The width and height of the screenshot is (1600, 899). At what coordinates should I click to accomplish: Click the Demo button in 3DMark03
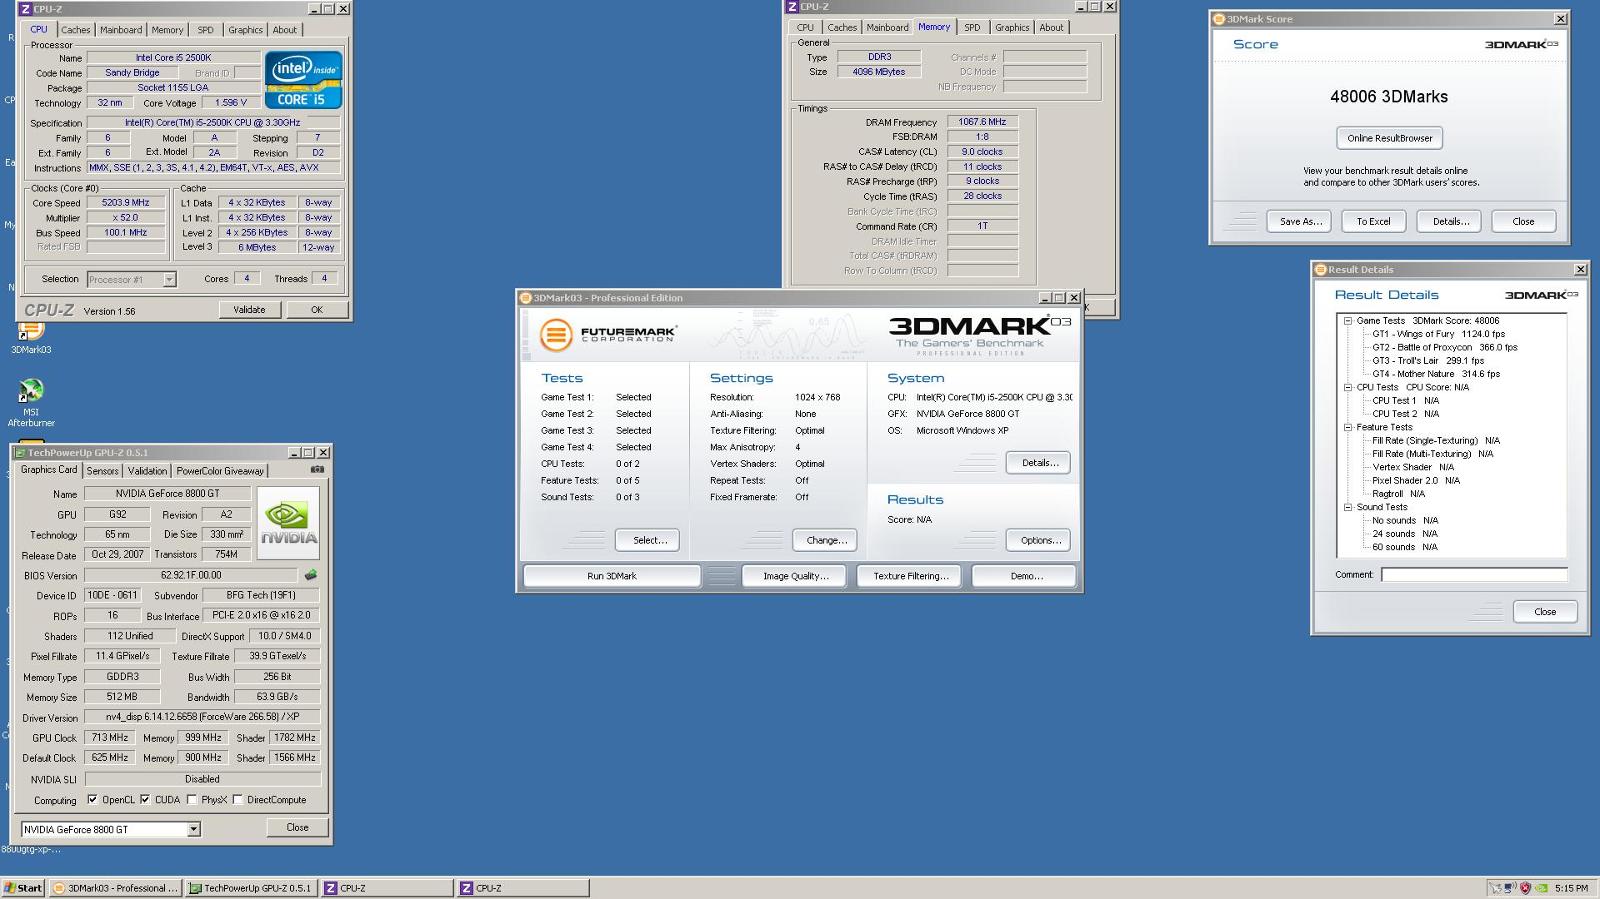click(1025, 576)
